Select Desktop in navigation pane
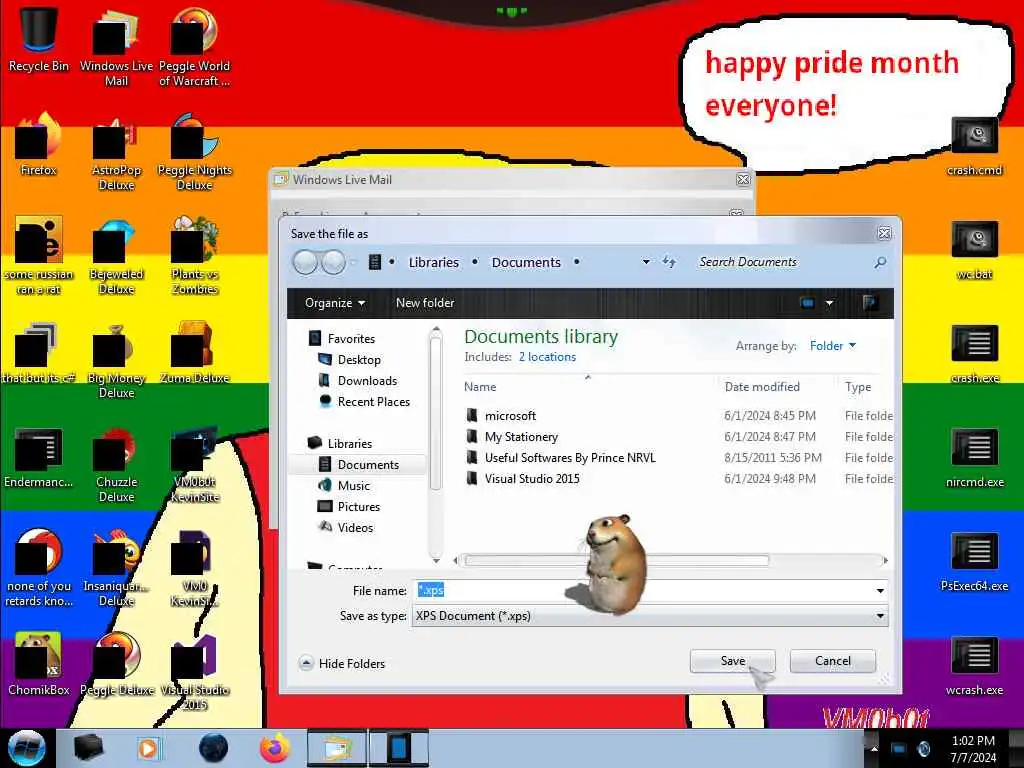The image size is (1024, 768). coord(349,360)
